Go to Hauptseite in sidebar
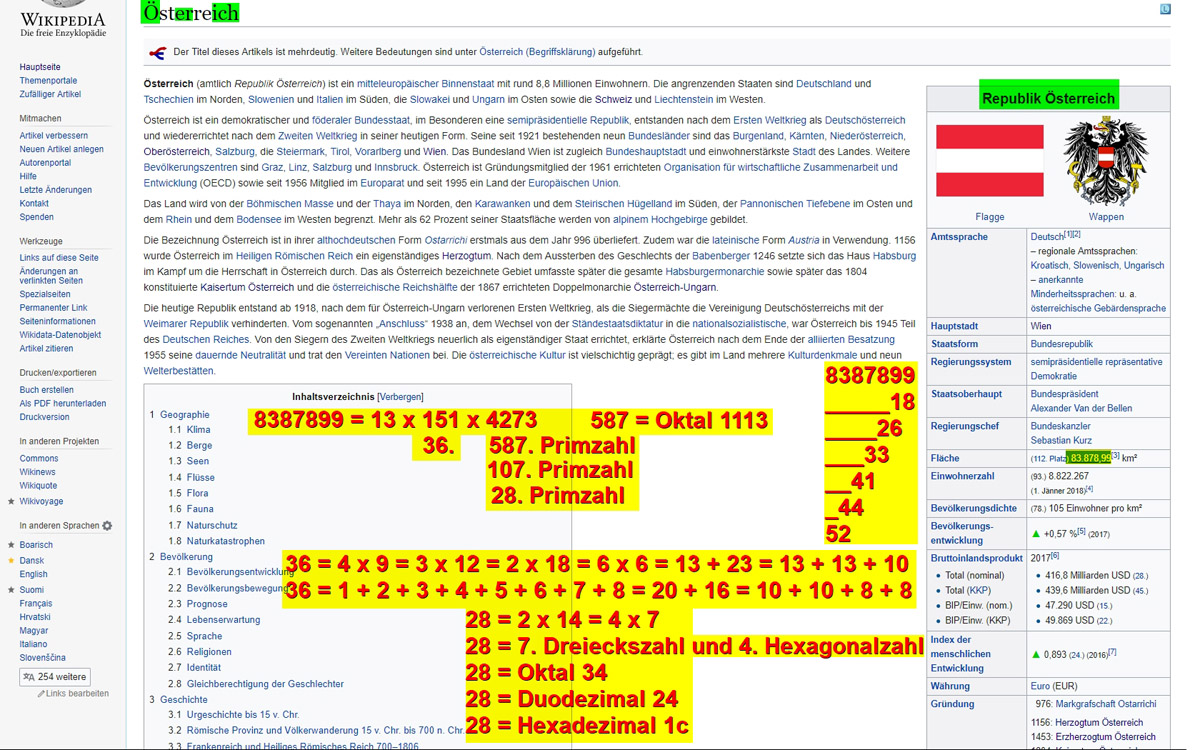Viewport: 1200px width, 750px height. coord(40,67)
